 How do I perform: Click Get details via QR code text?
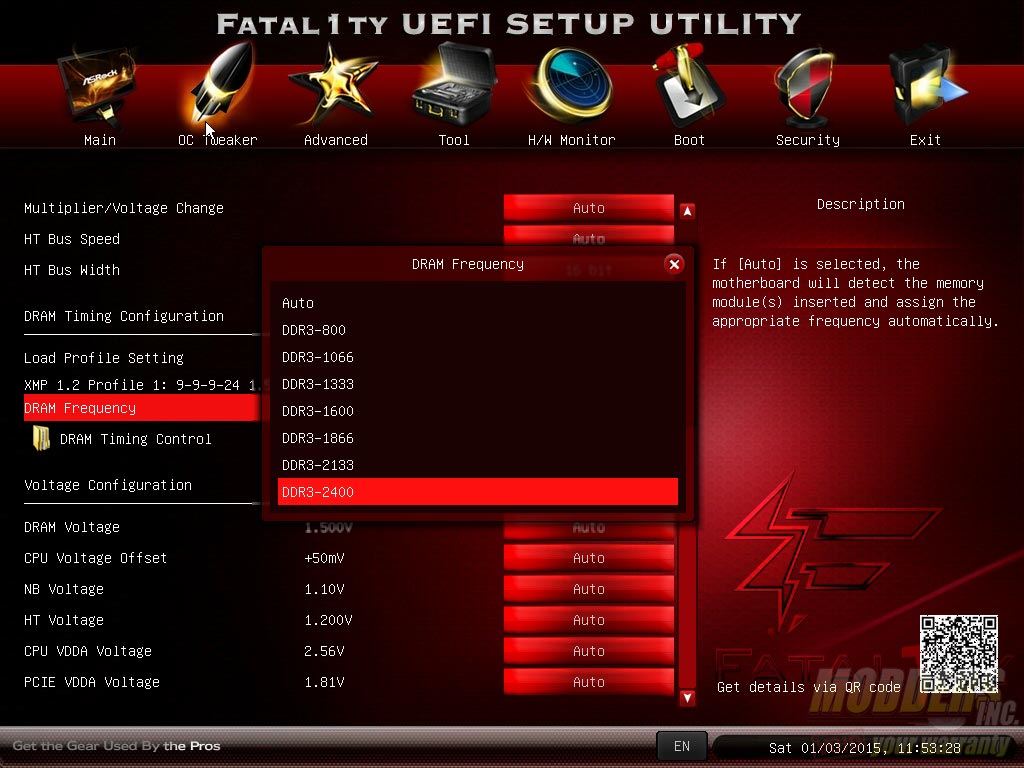808,687
